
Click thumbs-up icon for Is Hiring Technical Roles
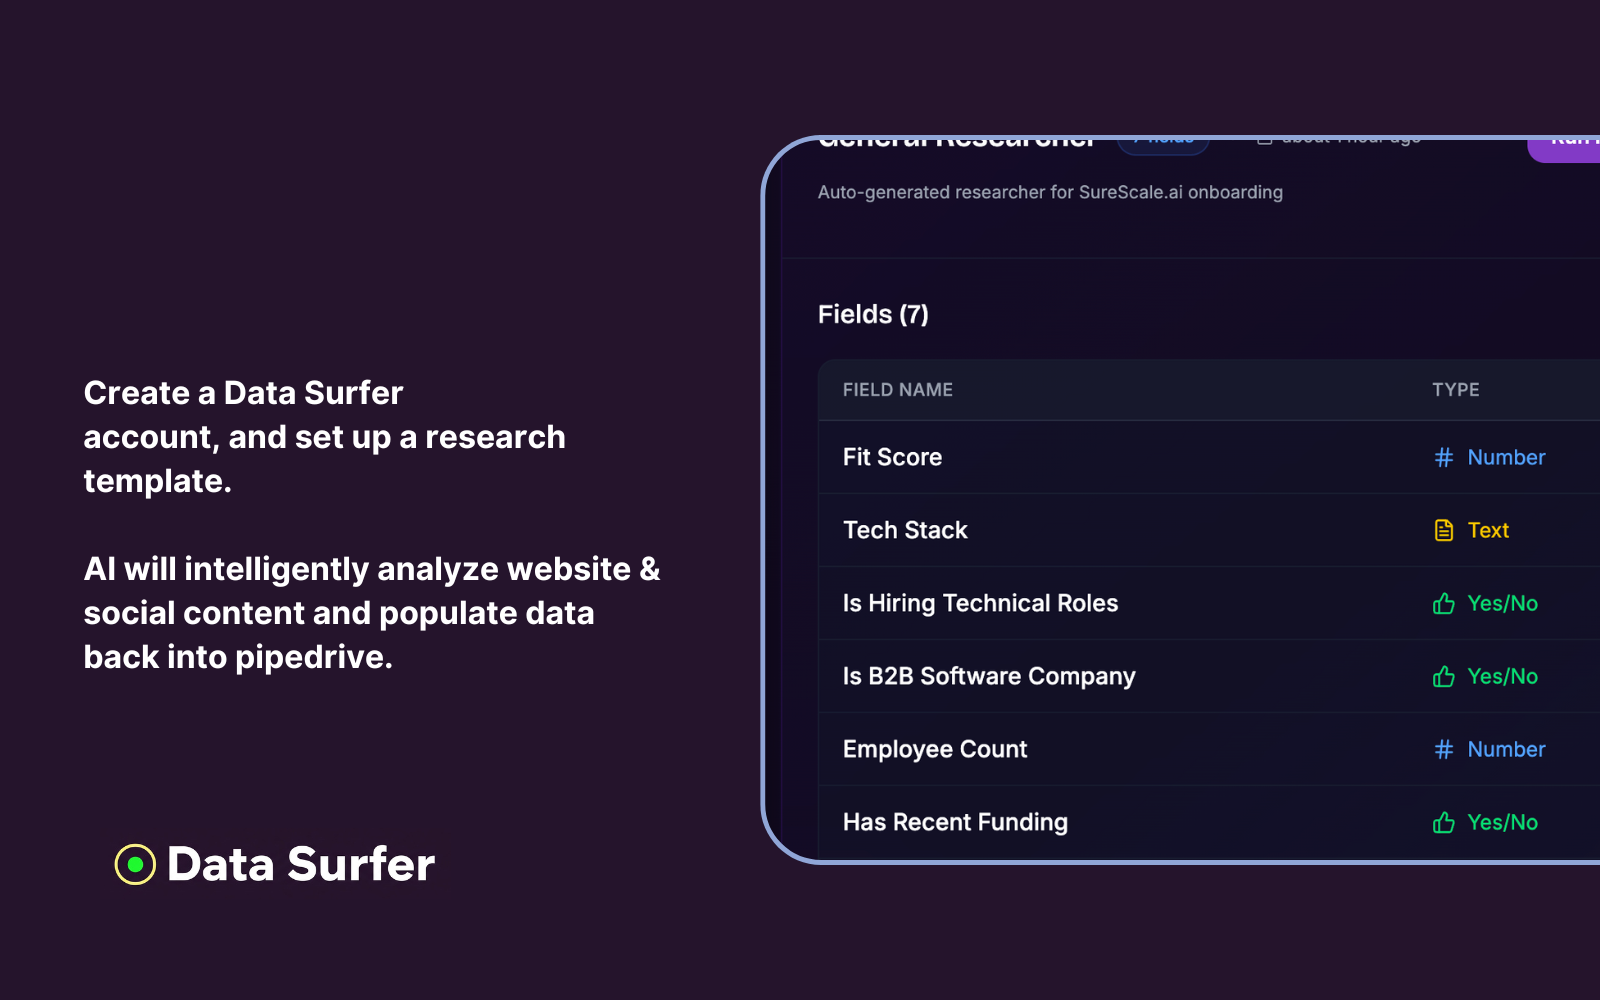coord(1443,604)
